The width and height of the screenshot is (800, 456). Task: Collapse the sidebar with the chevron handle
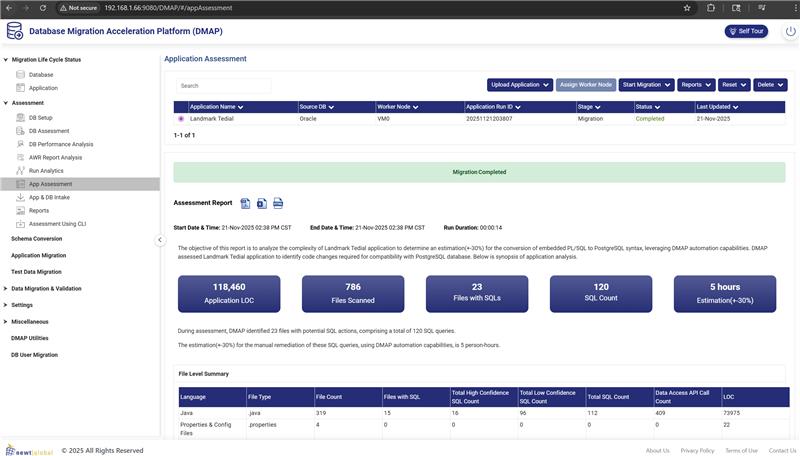pos(159,240)
